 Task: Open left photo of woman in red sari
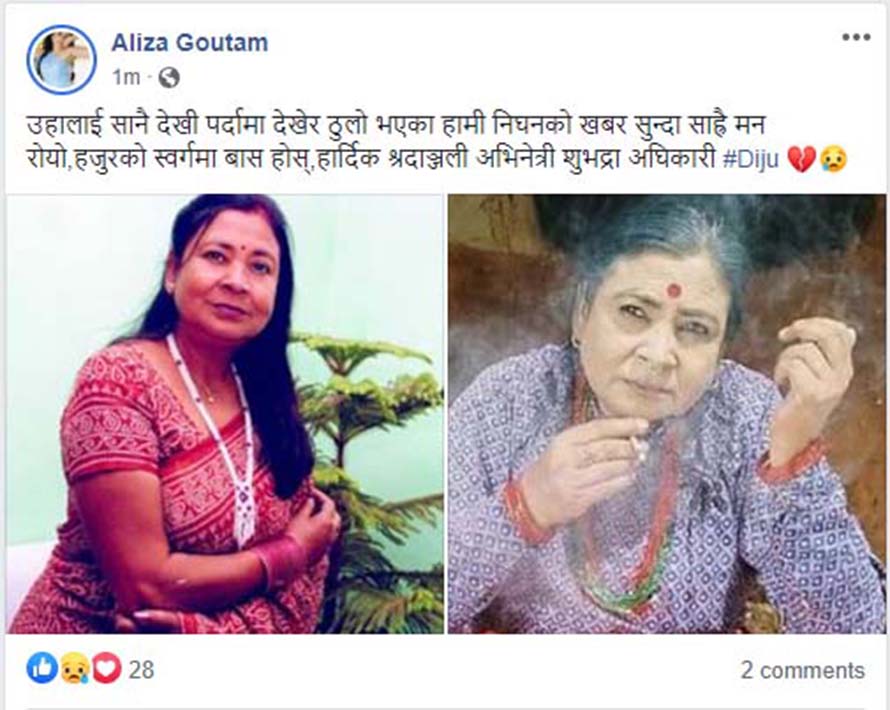[x=225, y=414]
